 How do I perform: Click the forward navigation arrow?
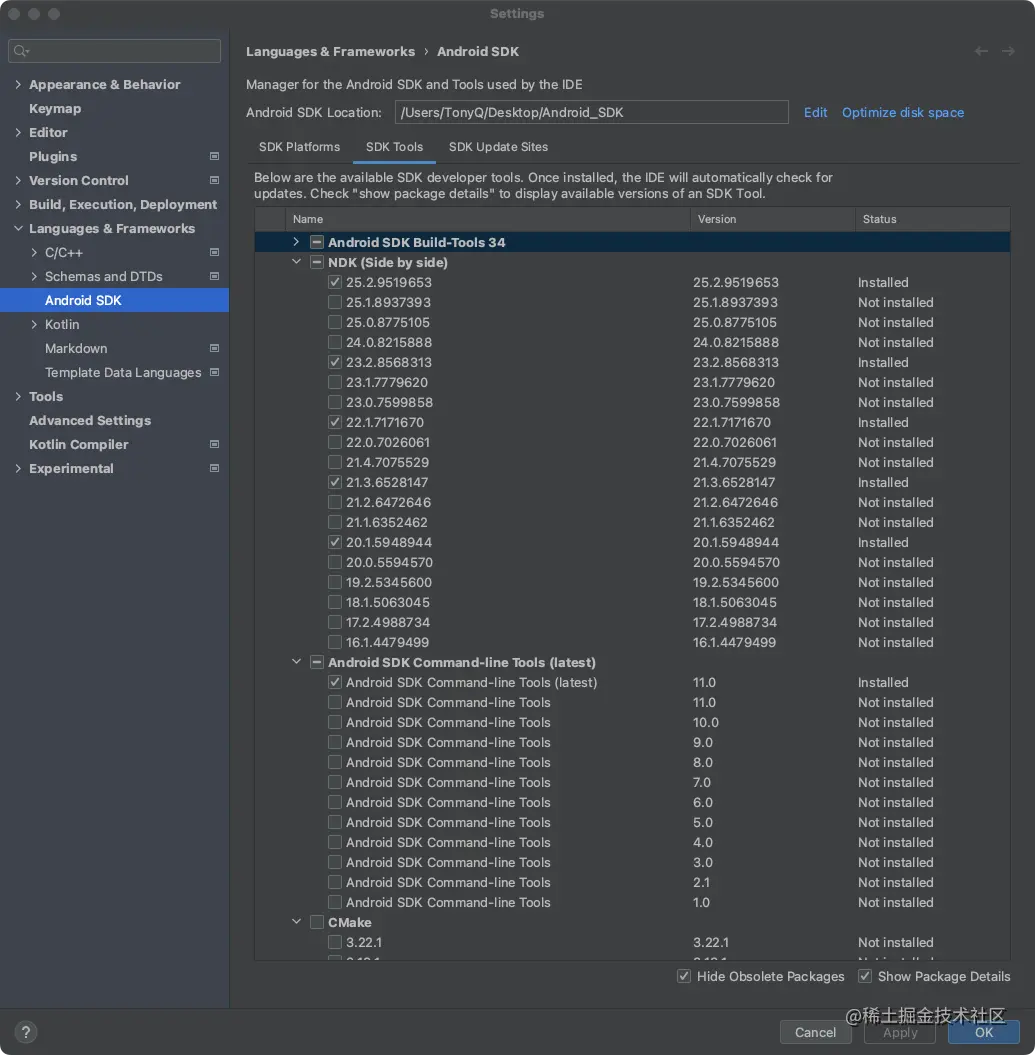coord(1008,51)
